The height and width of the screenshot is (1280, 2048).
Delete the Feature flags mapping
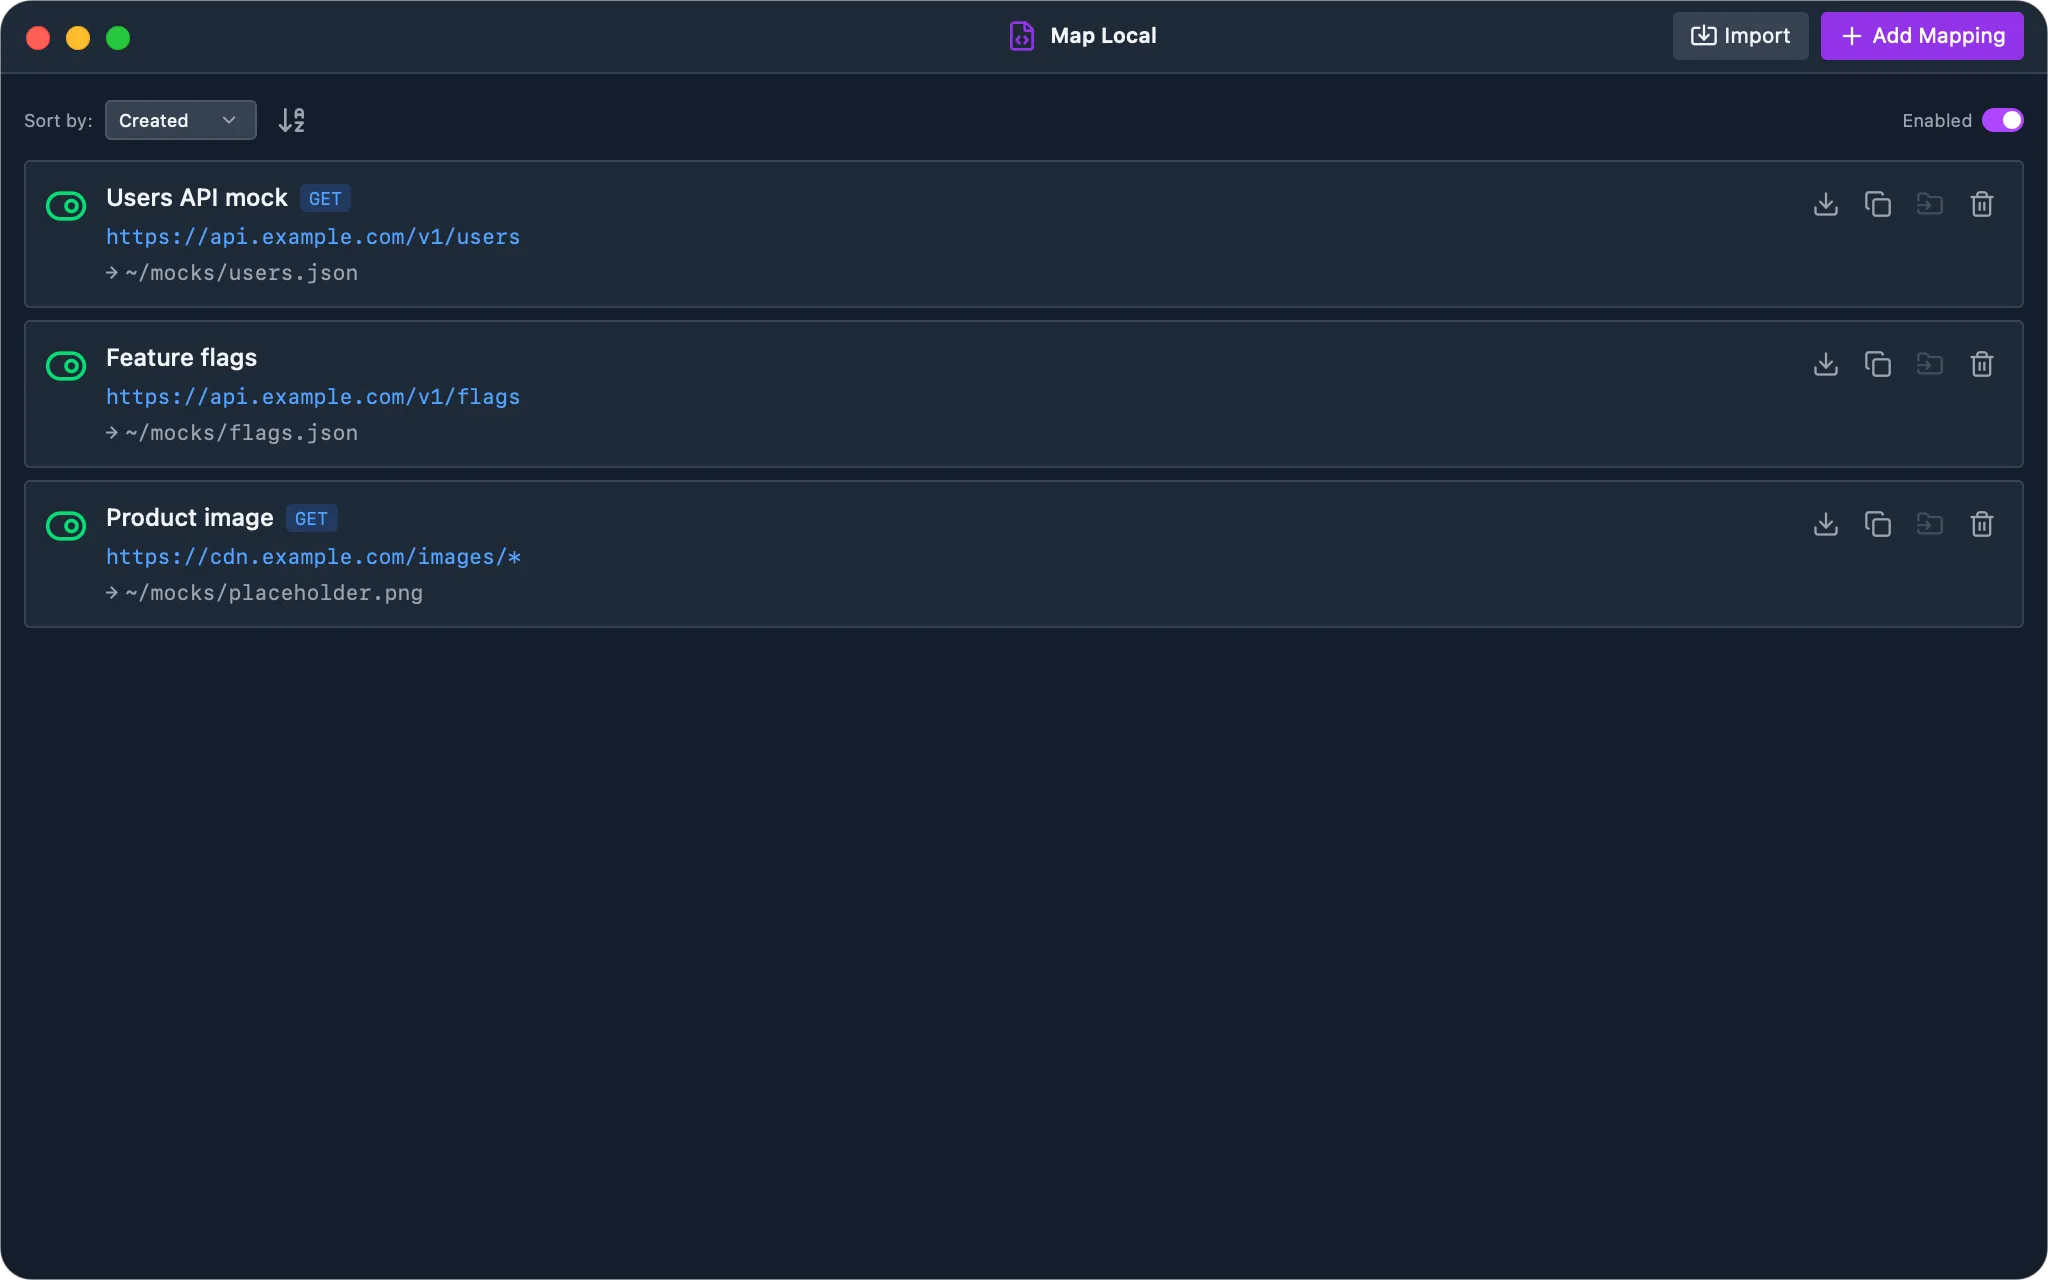pyautogui.click(x=1982, y=364)
